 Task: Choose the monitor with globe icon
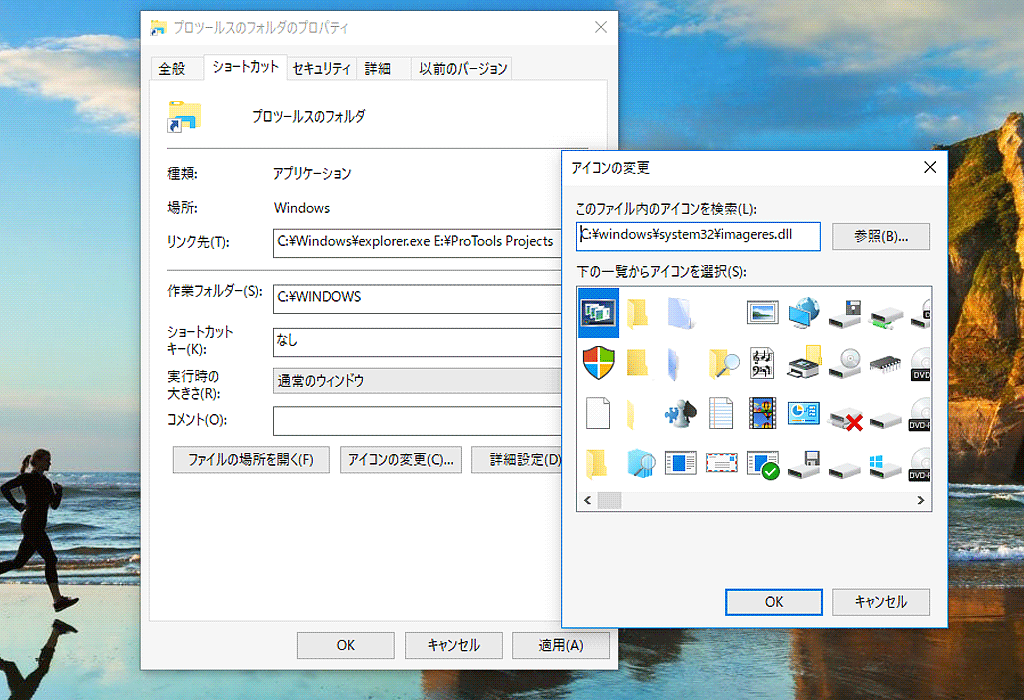804,312
